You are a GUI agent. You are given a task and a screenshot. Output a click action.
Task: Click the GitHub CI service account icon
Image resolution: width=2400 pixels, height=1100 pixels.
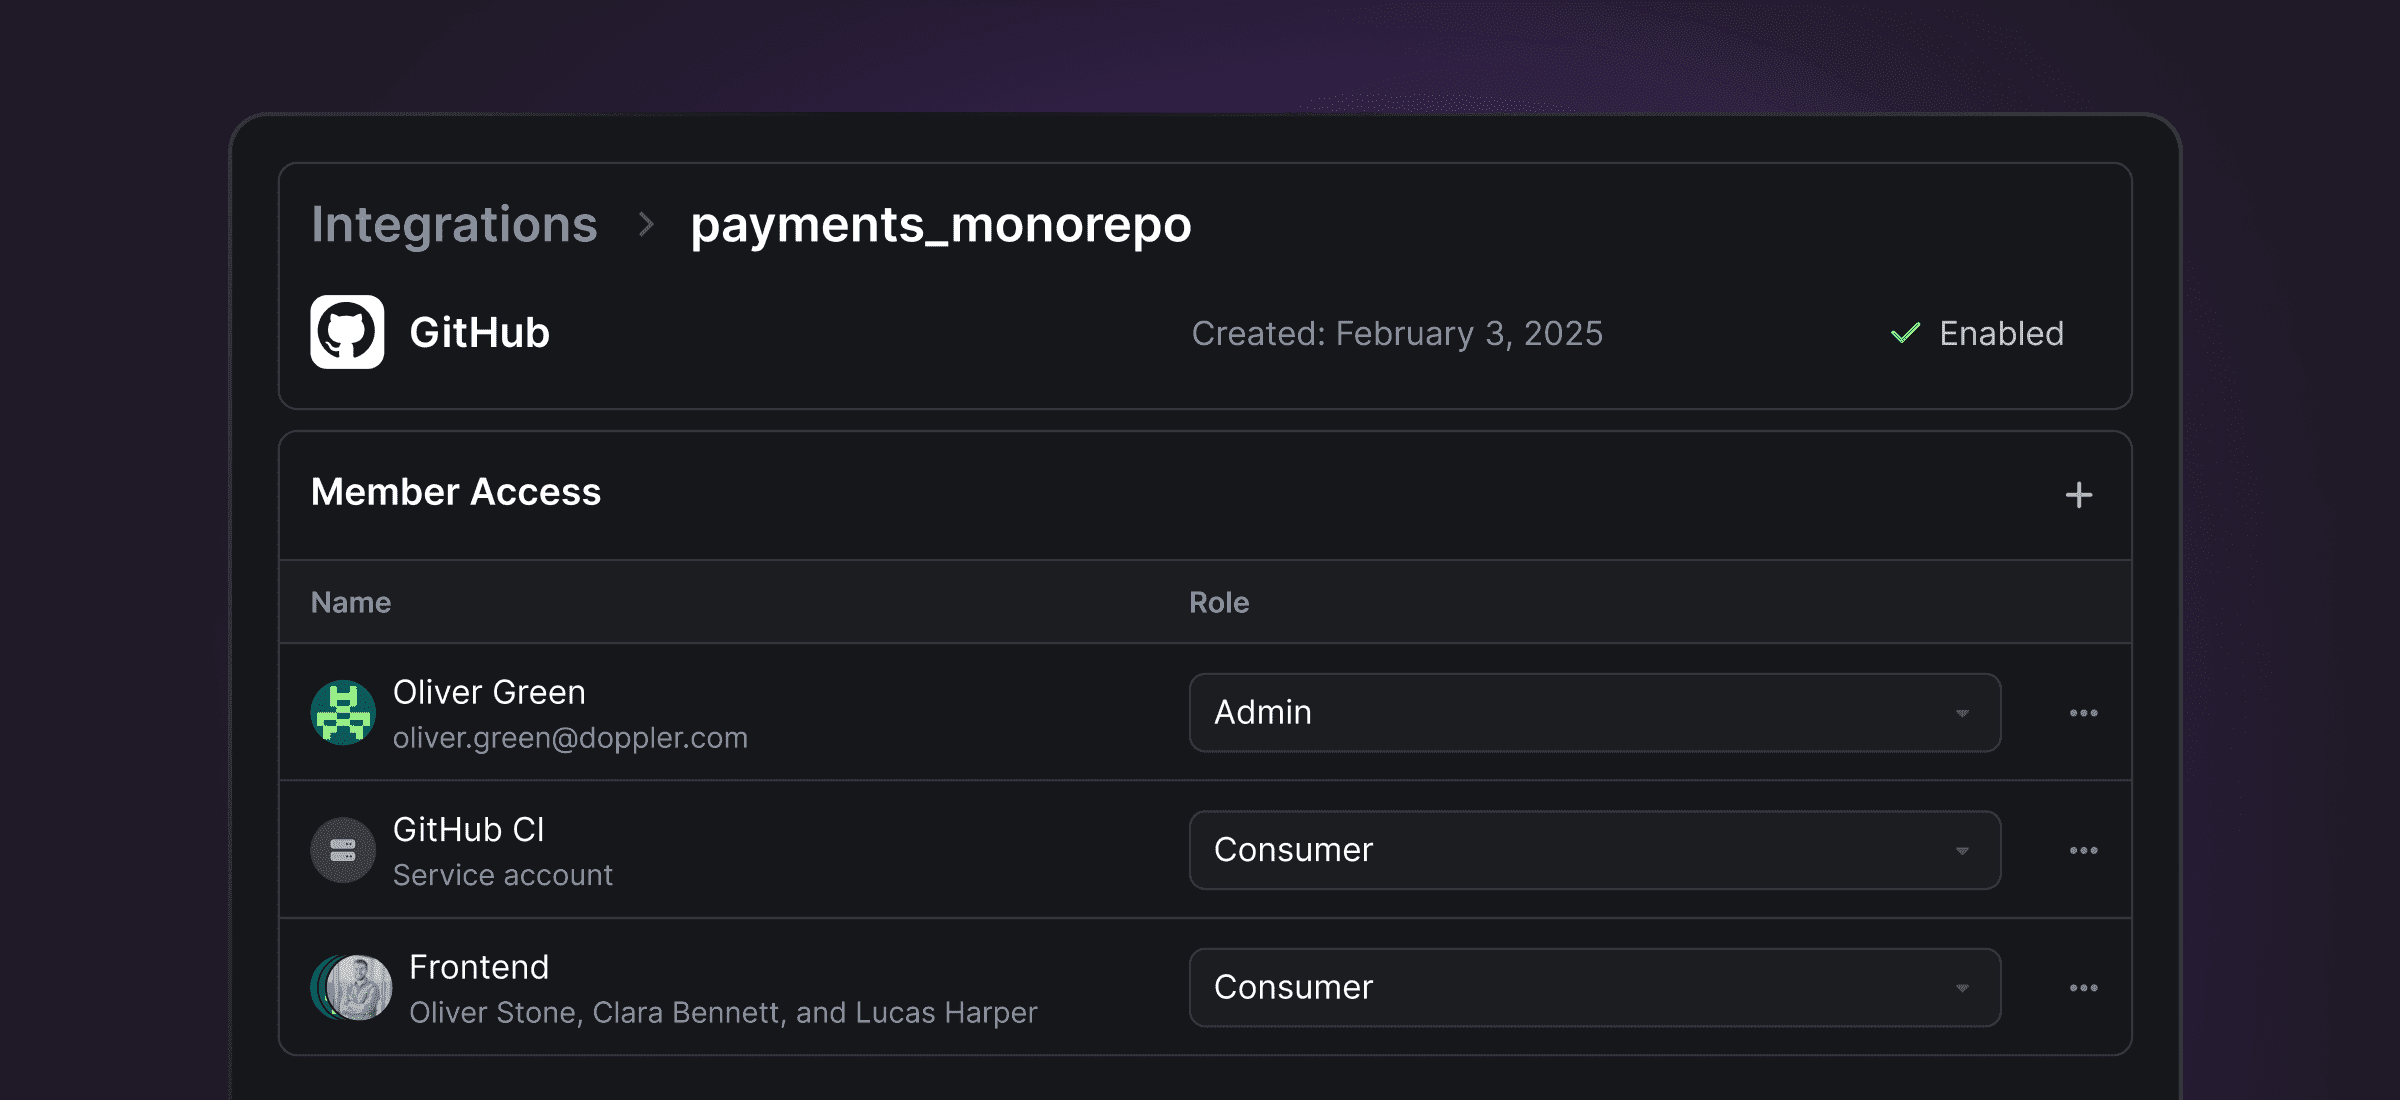pyautogui.click(x=343, y=850)
